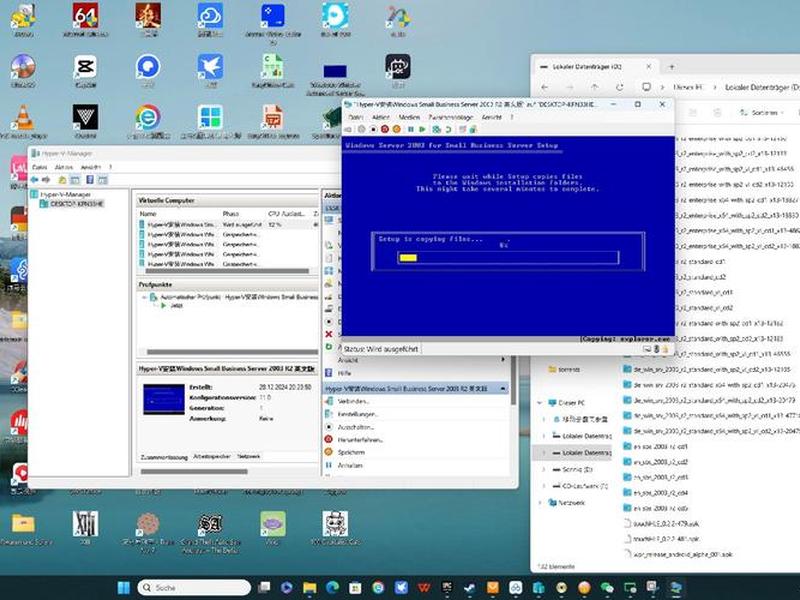Screen dimensions: 800x600
Task: Click Refresh icon in File Explorer address bar
Action: pos(619,87)
